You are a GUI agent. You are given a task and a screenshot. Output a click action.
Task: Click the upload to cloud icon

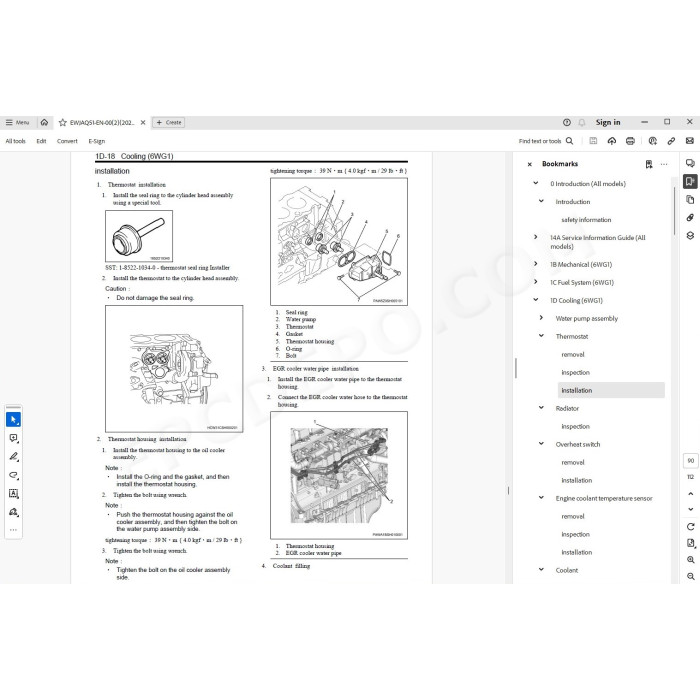click(x=612, y=141)
